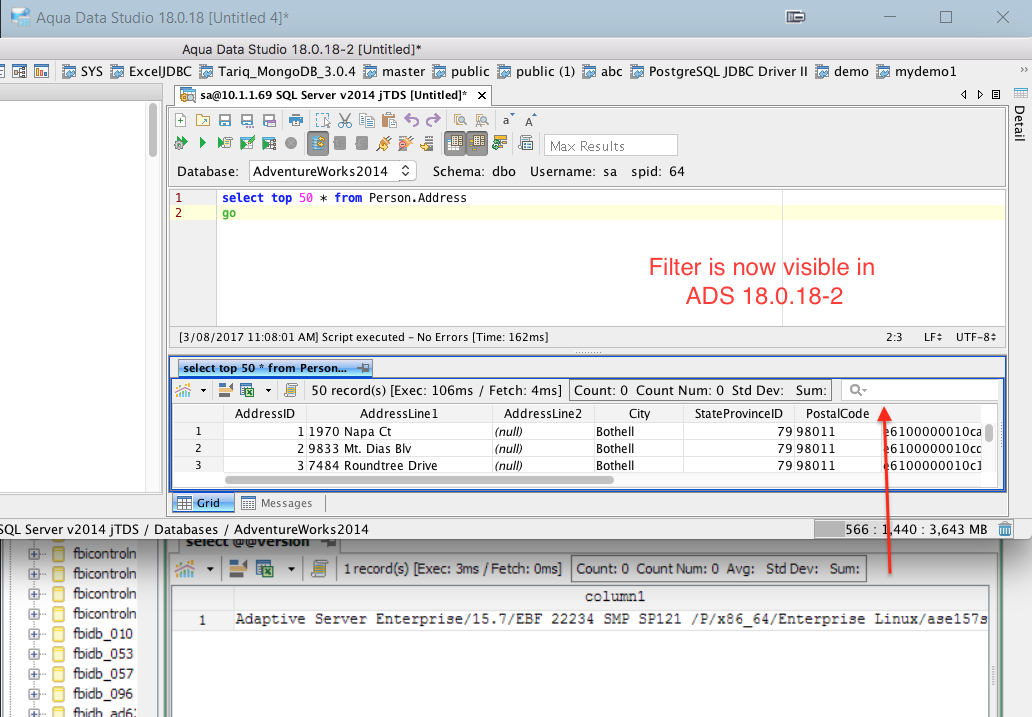Screen dimensions: 1032x717
Task: Click the PostgreSQL JDBC Driver II shortcut
Action: point(719,71)
